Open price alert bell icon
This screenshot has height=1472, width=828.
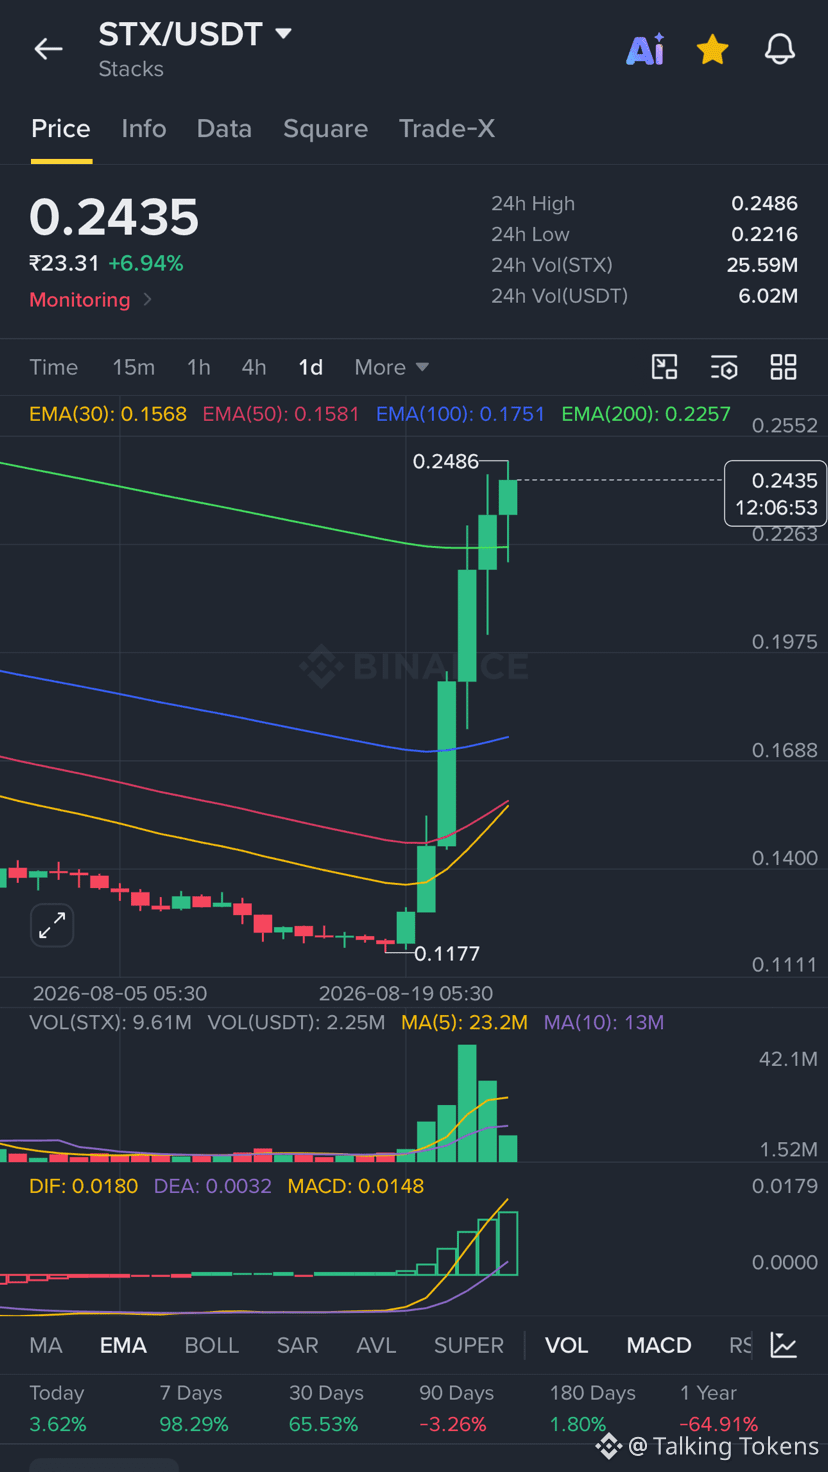(780, 49)
